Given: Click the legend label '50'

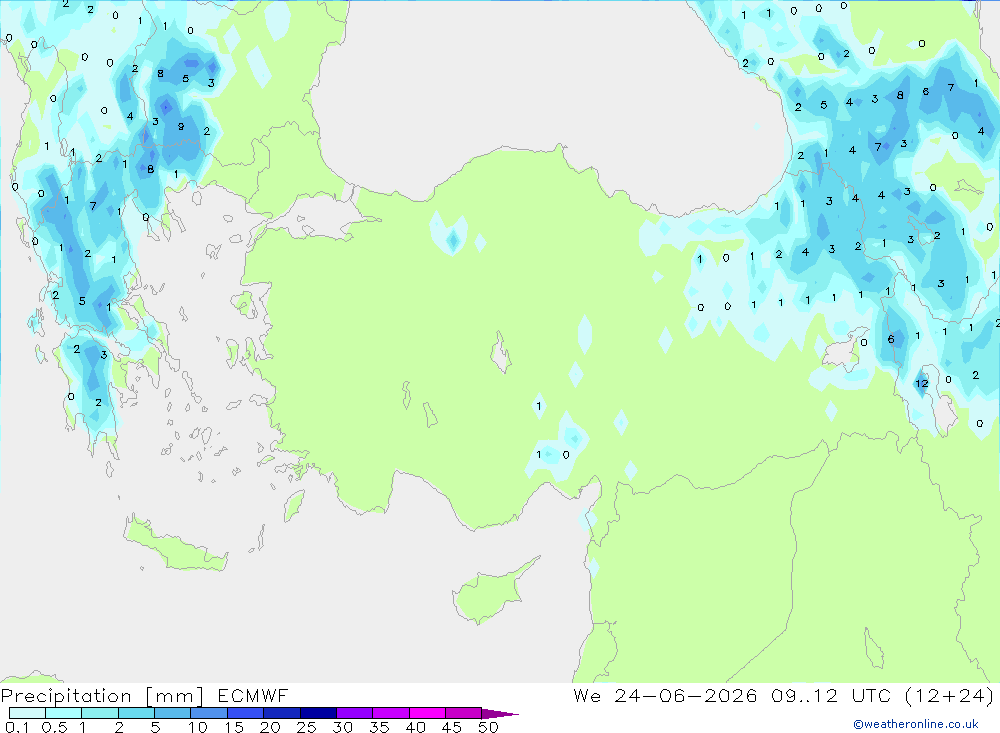Looking at the screenshot, I should (x=489, y=727).
